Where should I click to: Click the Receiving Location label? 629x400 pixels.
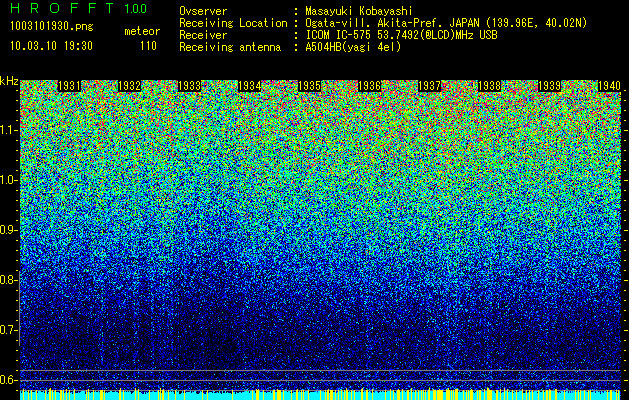(x=233, y=23)
